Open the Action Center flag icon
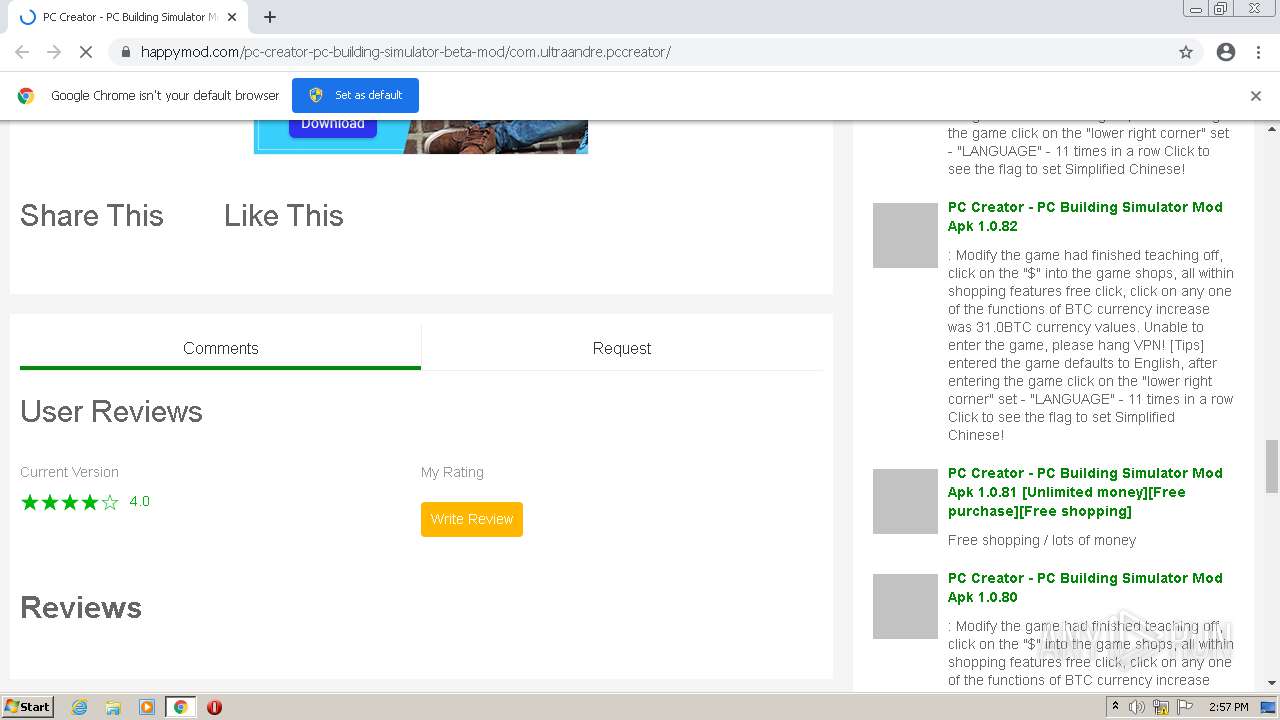 1185,707
